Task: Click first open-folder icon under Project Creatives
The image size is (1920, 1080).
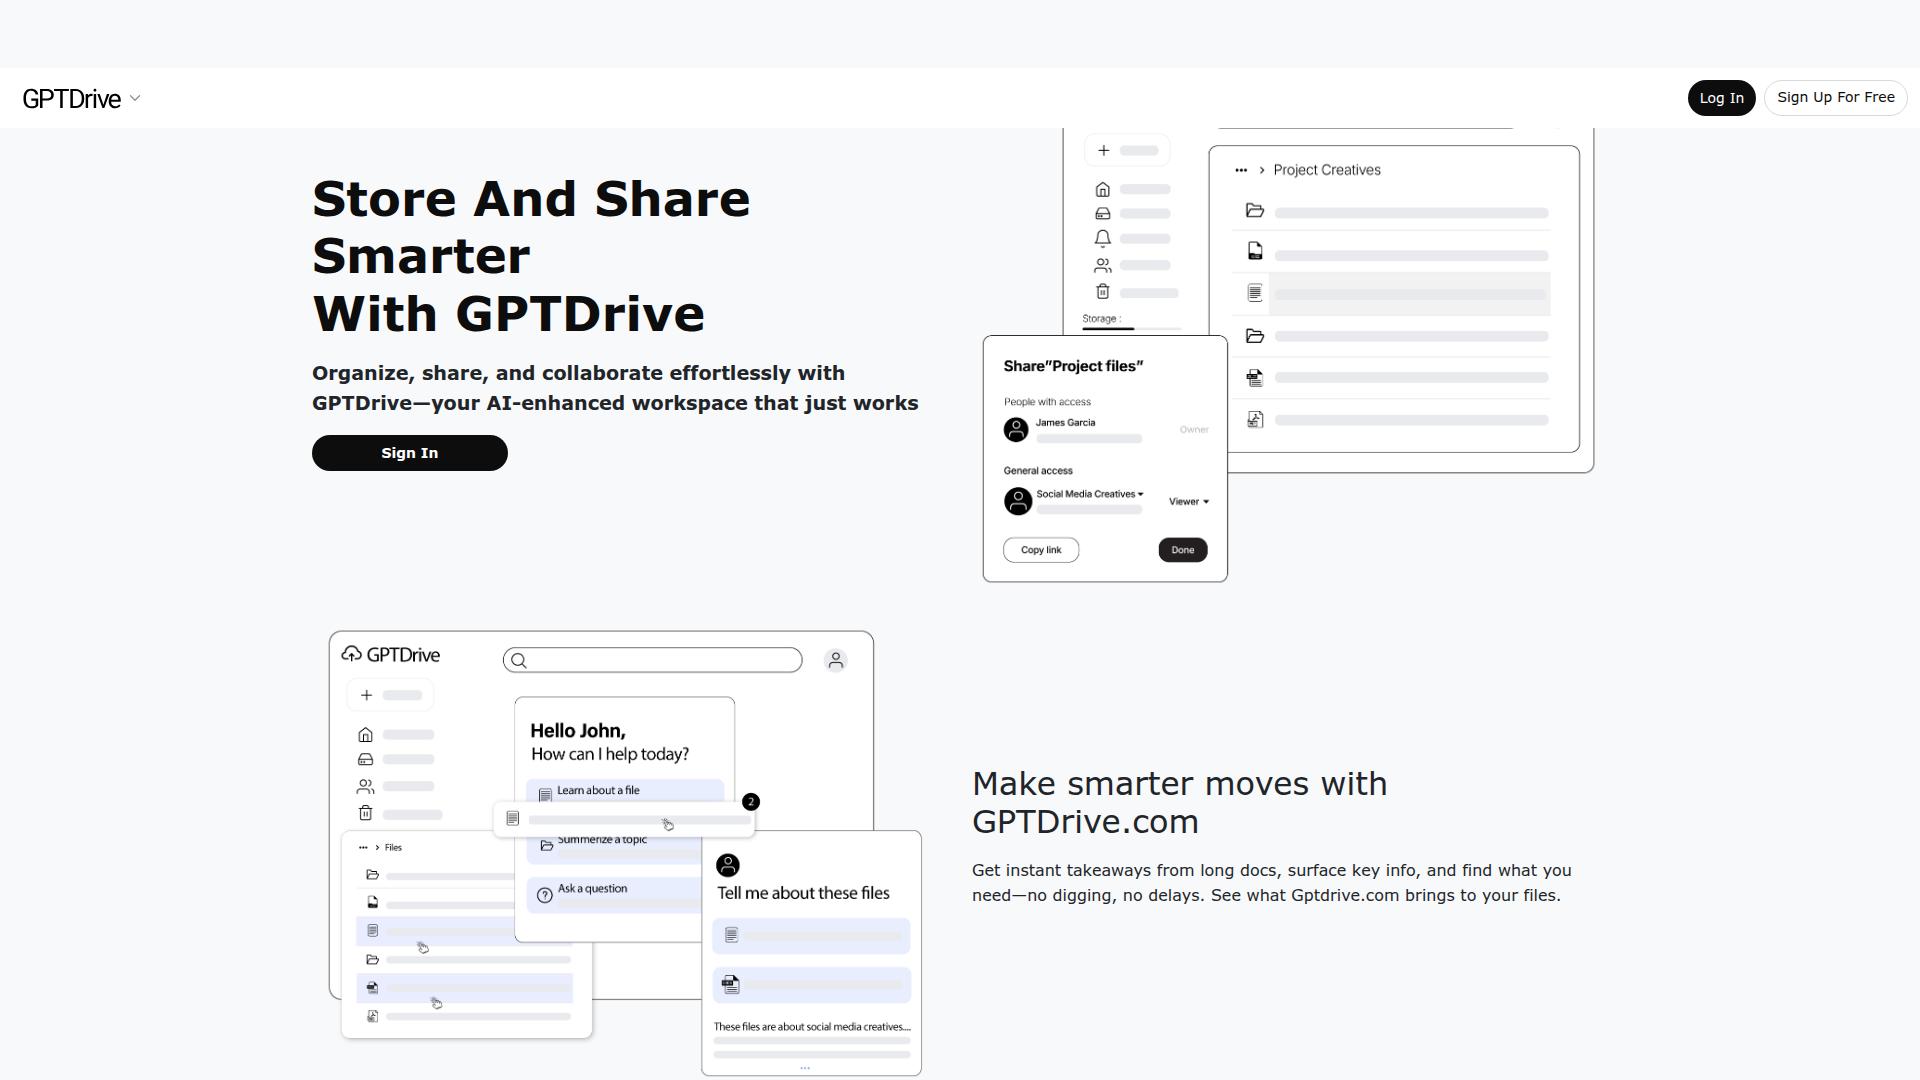Action: point(1255,211)
